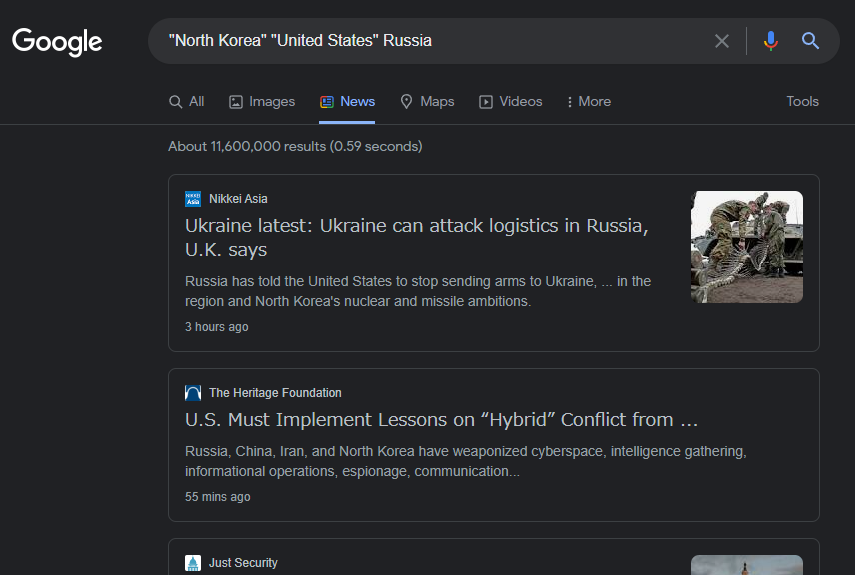Expand the More search options menu
Image resolution: width=855 pixels, height=575 pixels.
click(589, 102)
